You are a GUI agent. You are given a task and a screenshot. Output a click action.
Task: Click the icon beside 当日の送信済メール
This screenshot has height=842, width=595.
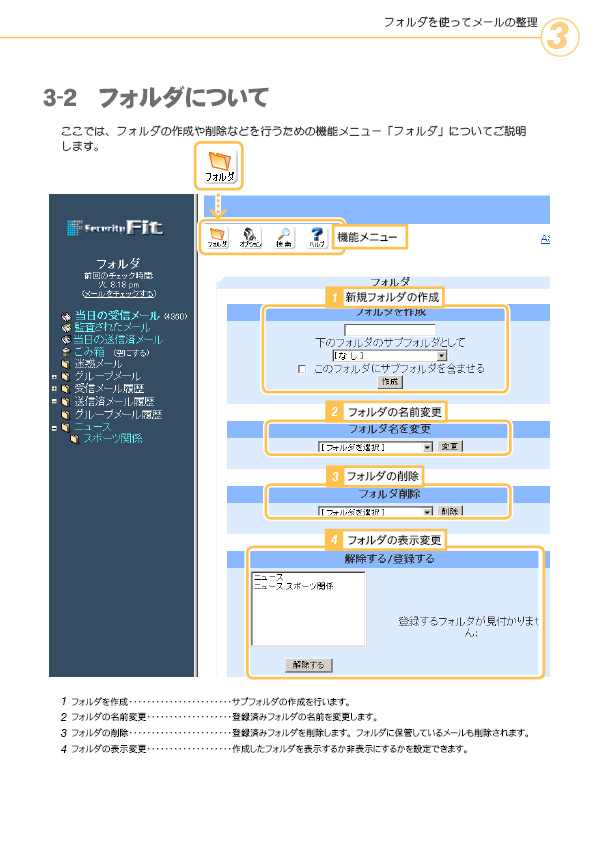[x=66, y=340]
